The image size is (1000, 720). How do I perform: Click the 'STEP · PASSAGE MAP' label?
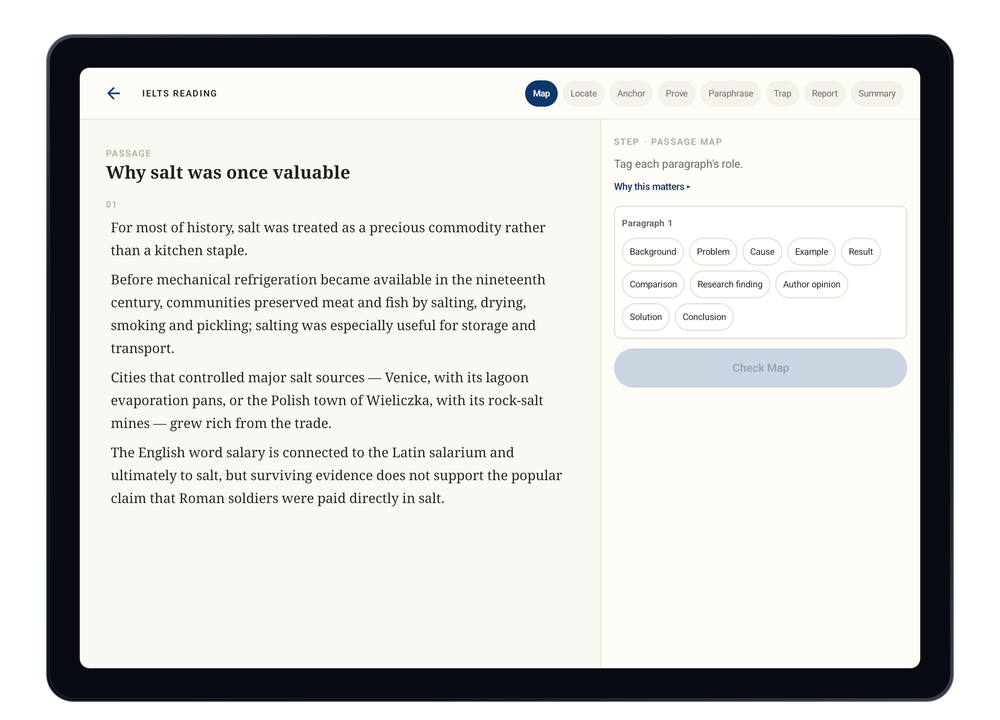[x=668, y=142]
